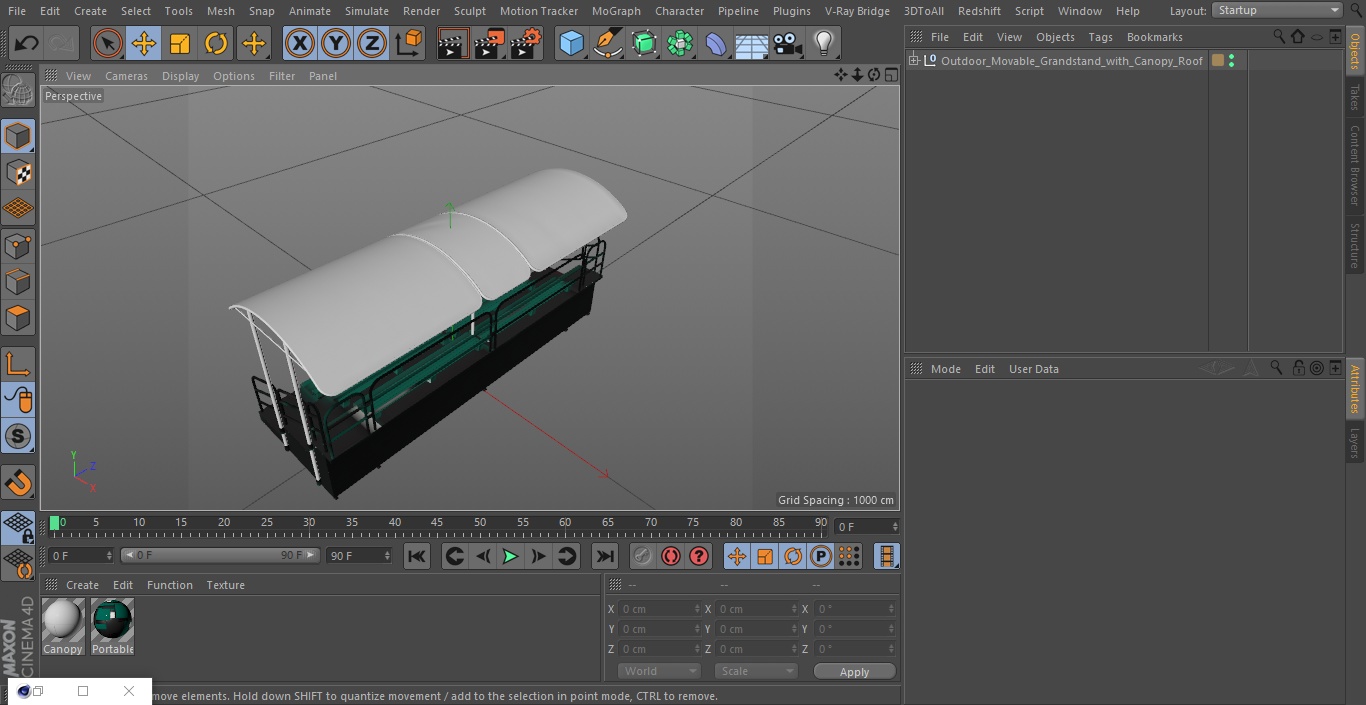Play the animation forwards

point(510,556)
